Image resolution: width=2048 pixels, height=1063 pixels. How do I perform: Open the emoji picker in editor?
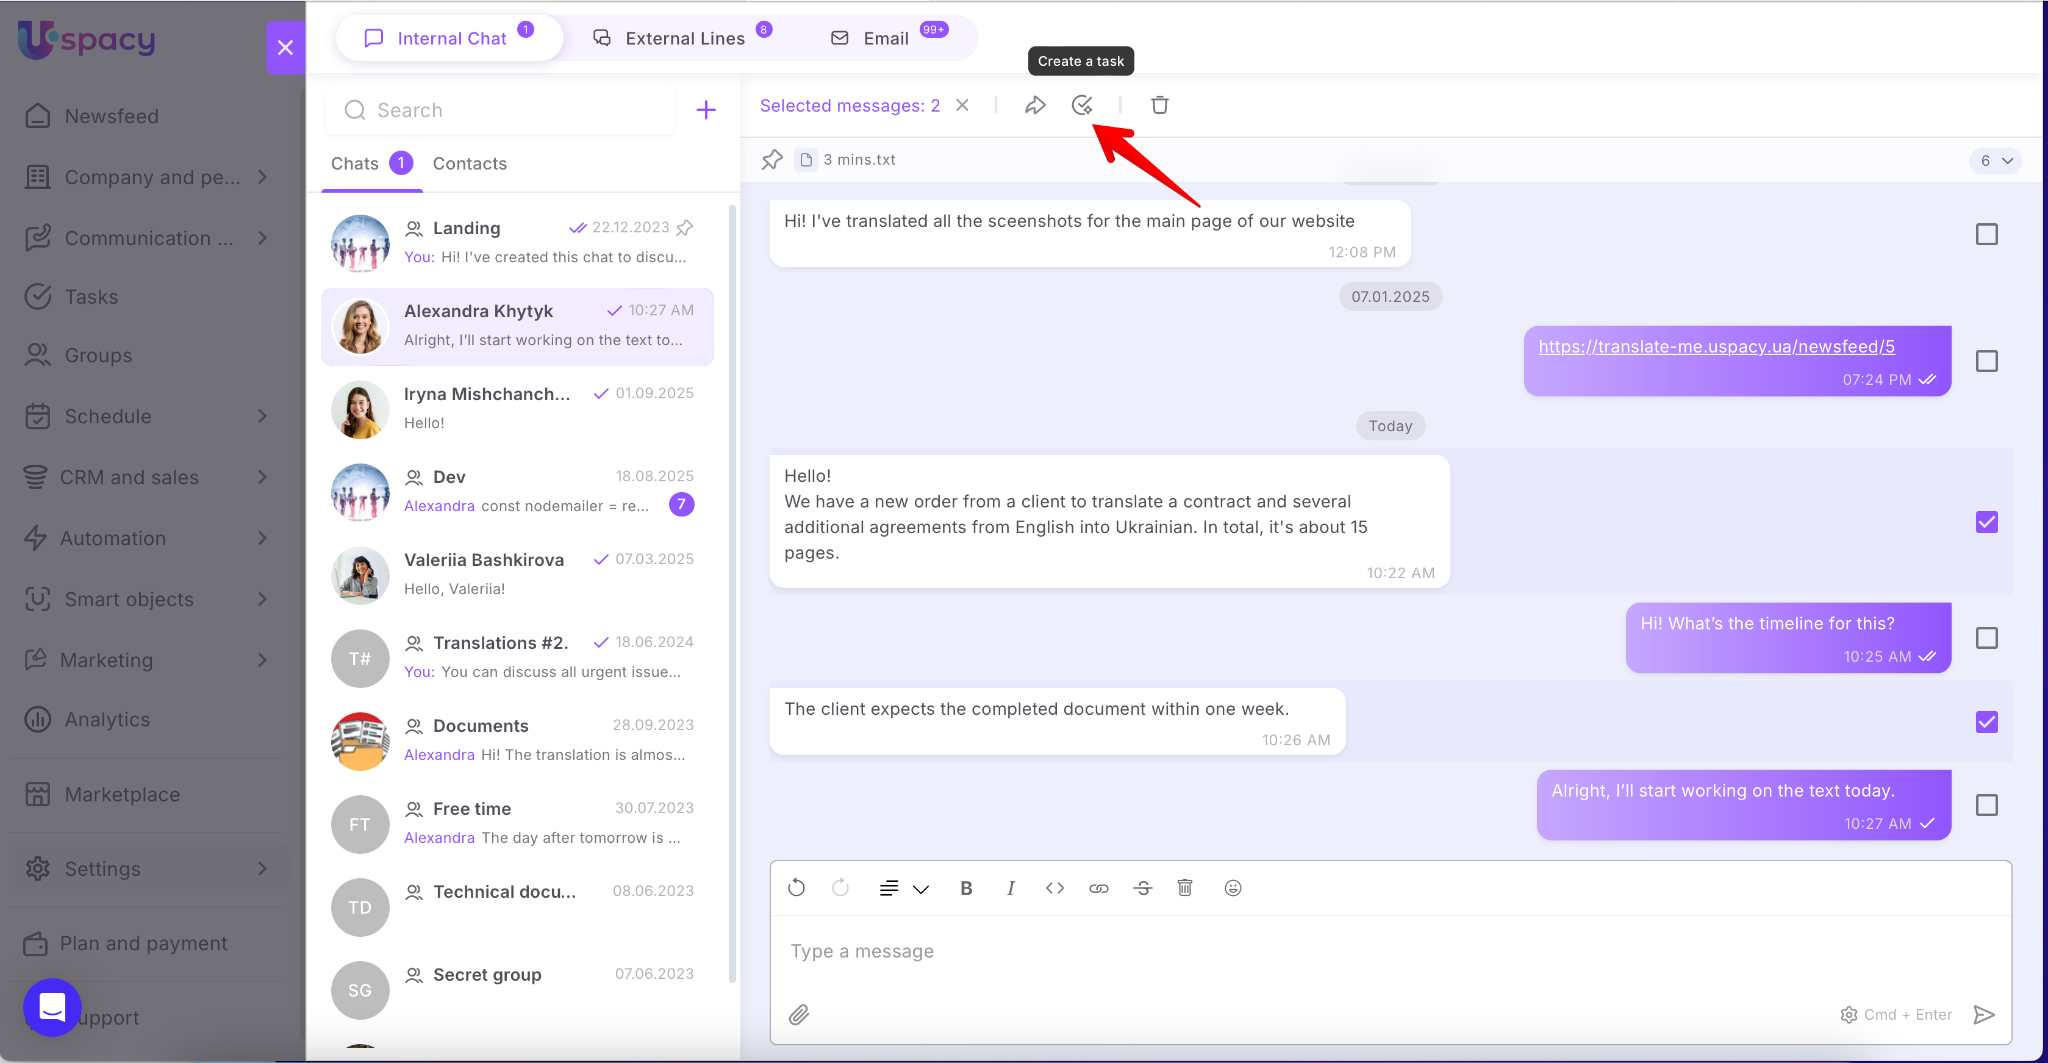1233,888
